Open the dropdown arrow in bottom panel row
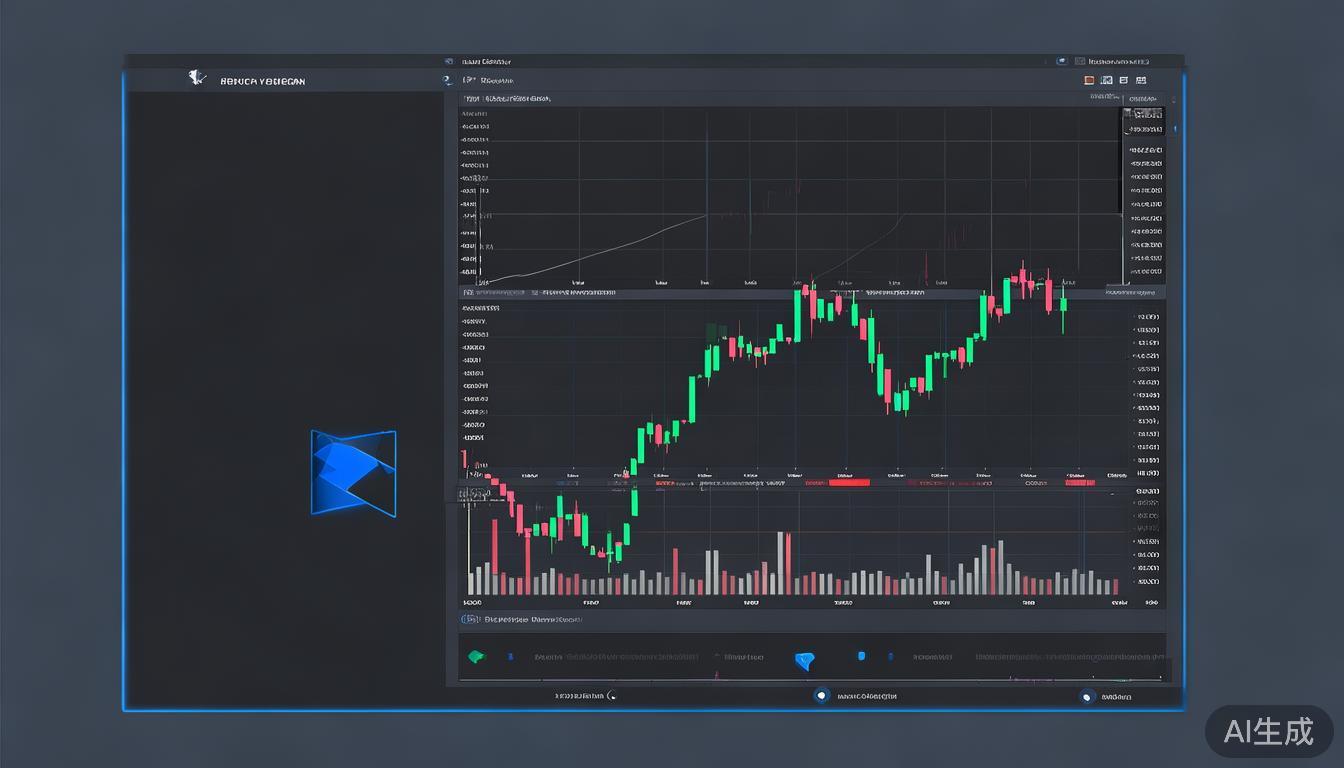Viewport: 1344px width, 768px height. 716,657
